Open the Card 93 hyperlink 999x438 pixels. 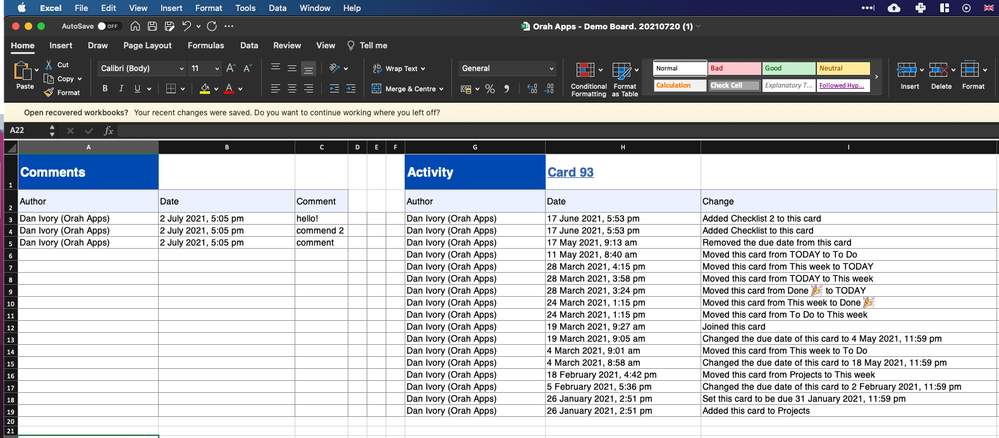(x=570, y=172)
